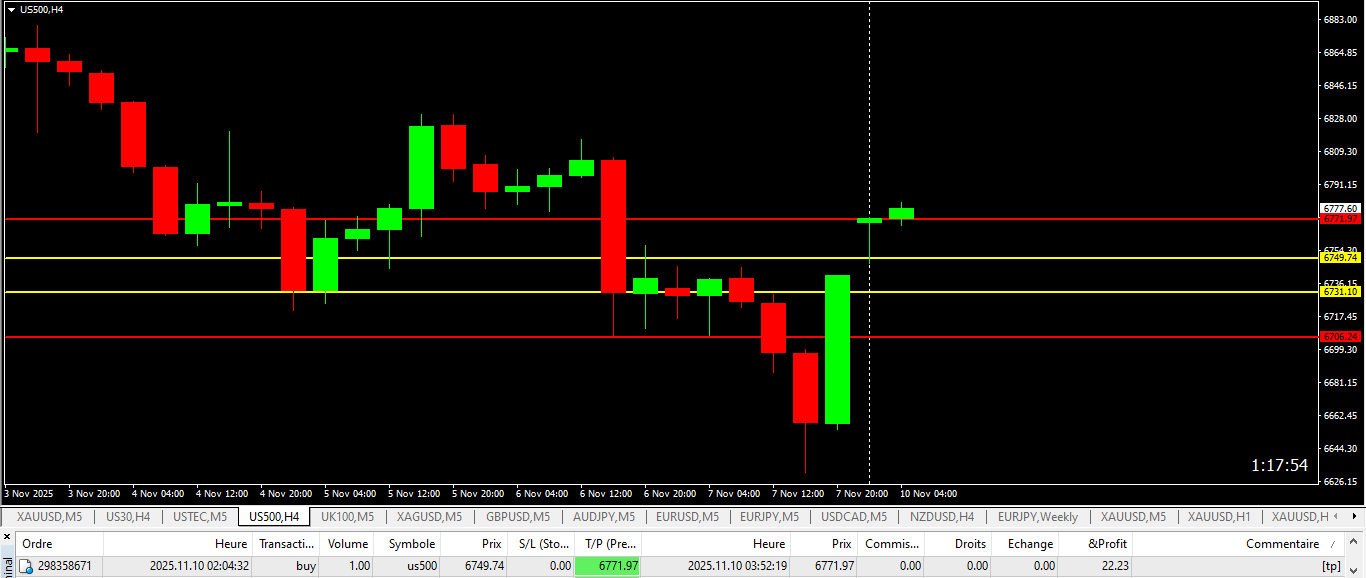The width and height of the screenshot is (1366, 578).
Task: Click the 6 Nov 12:00 time axis label
Action: 608,494
